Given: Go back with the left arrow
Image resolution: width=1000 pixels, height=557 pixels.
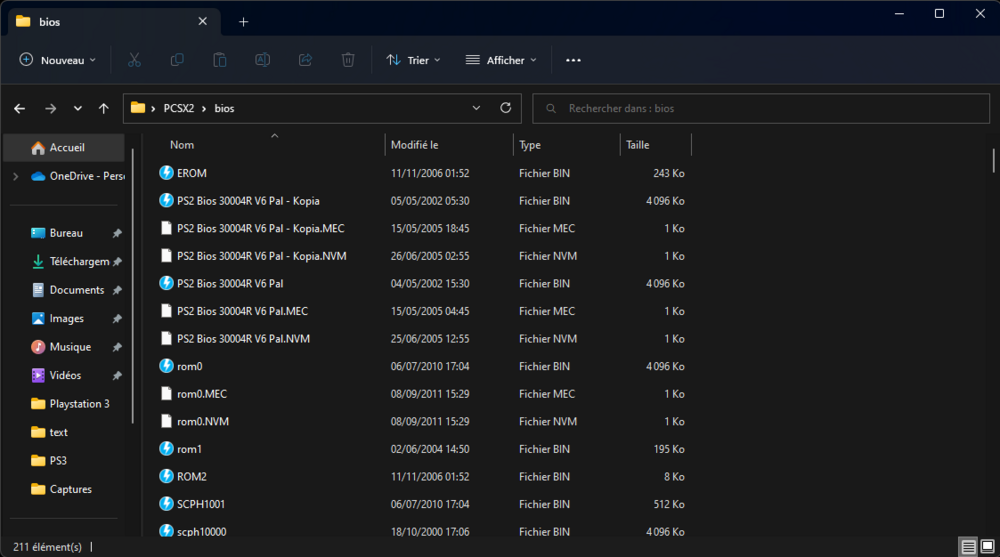Looking at the screenshot, I should (20, 108).
